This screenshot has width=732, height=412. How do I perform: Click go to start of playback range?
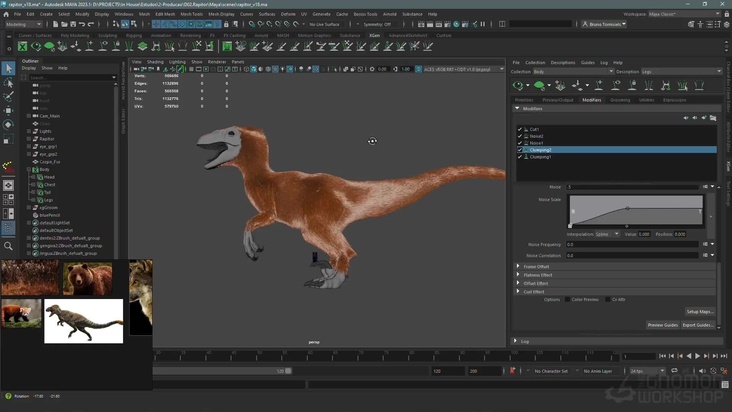point(662,356)
